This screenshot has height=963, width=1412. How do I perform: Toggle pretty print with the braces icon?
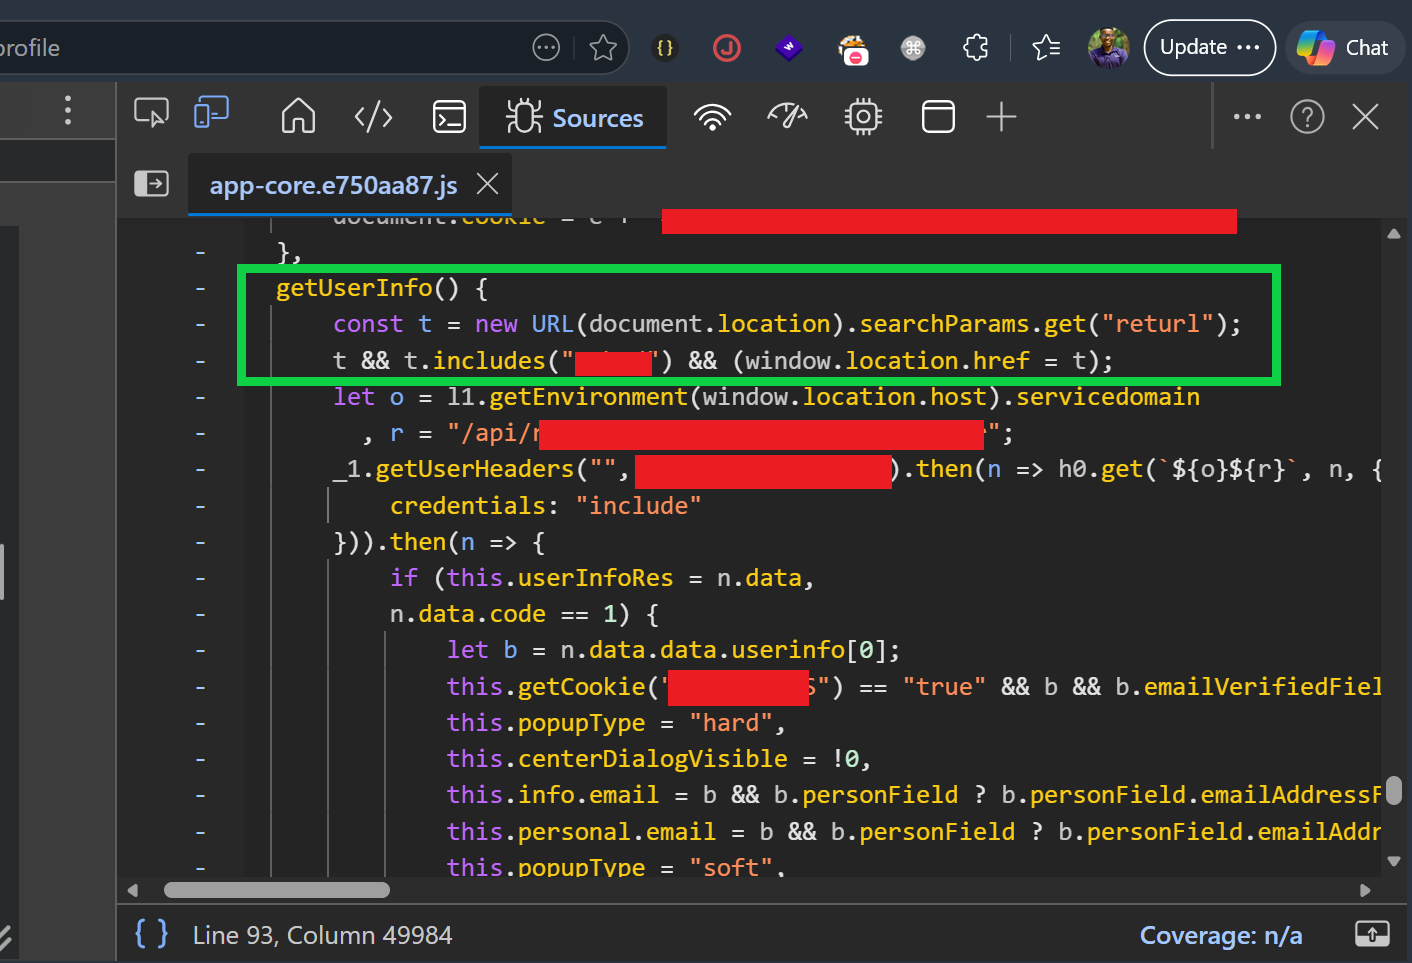(x=151, y=934)
